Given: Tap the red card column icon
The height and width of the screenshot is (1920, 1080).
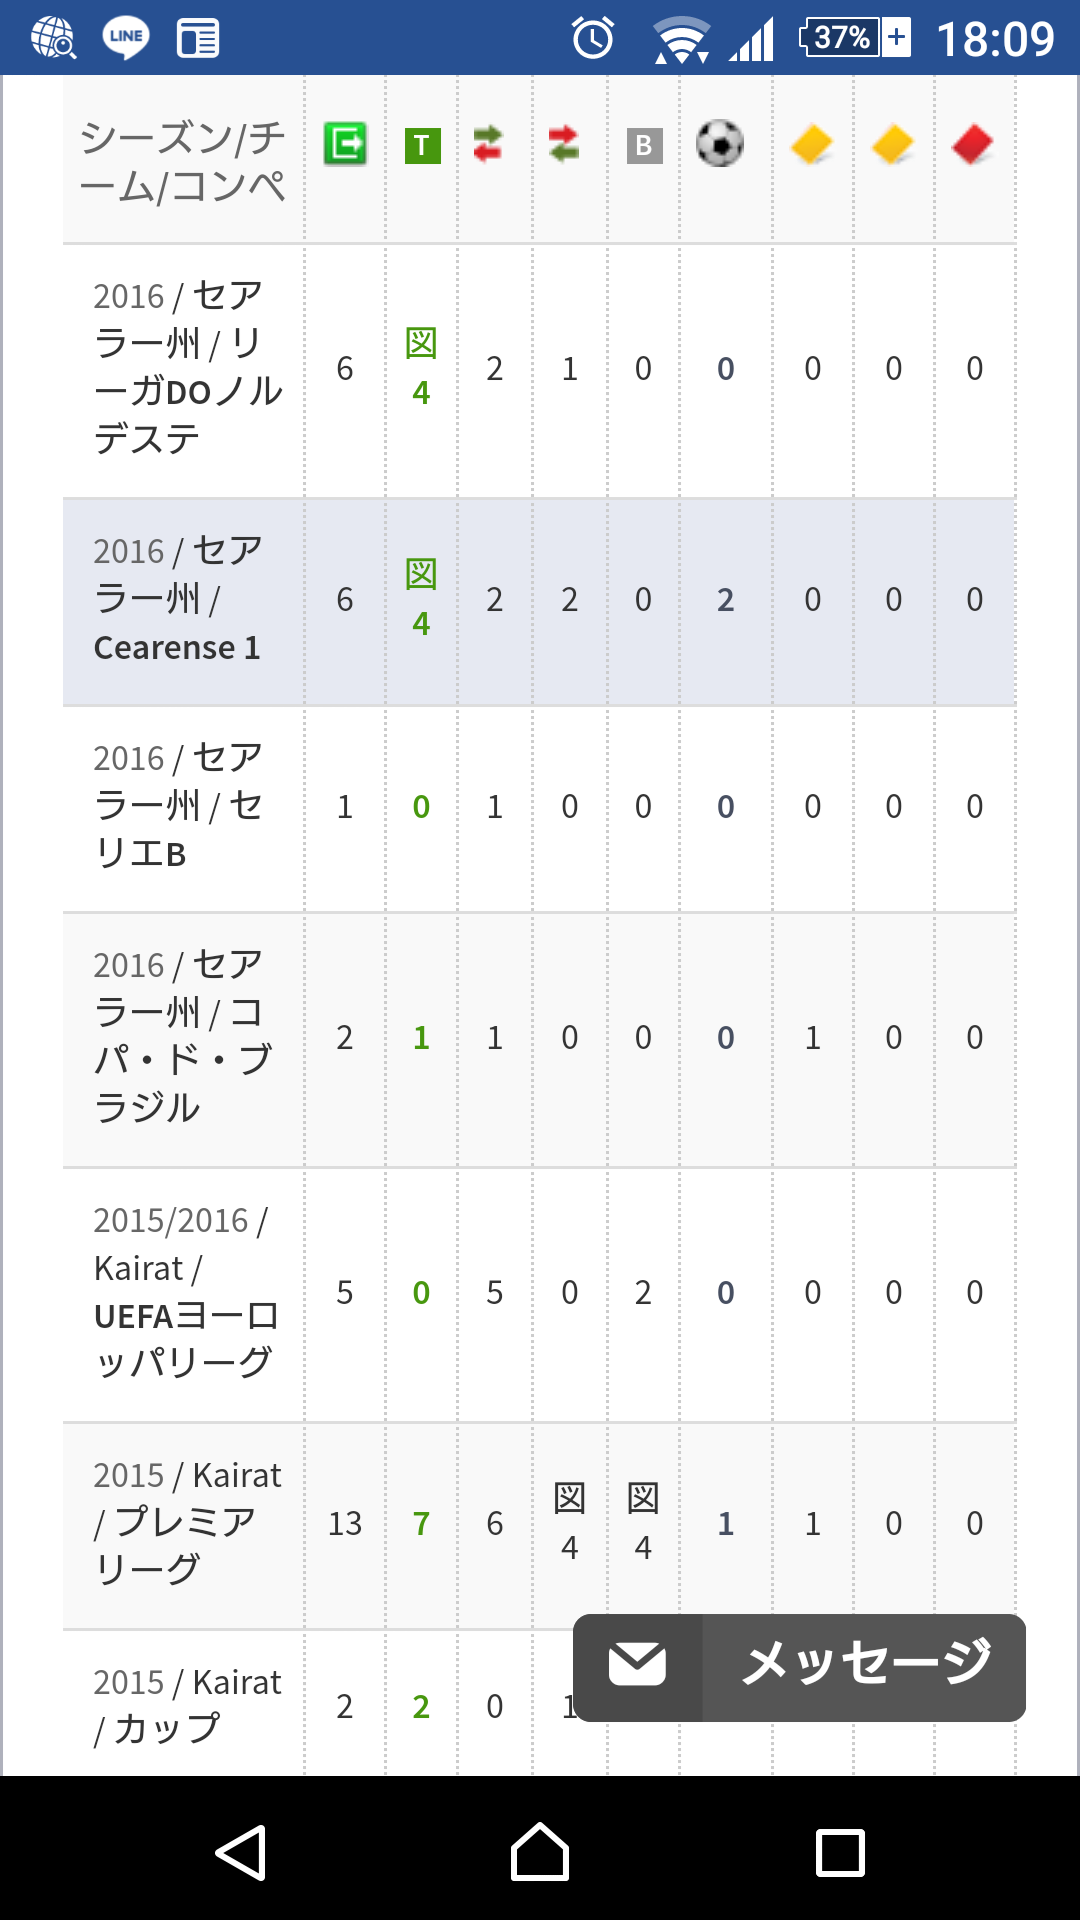Looking at the screenshot, I should 972,144.
